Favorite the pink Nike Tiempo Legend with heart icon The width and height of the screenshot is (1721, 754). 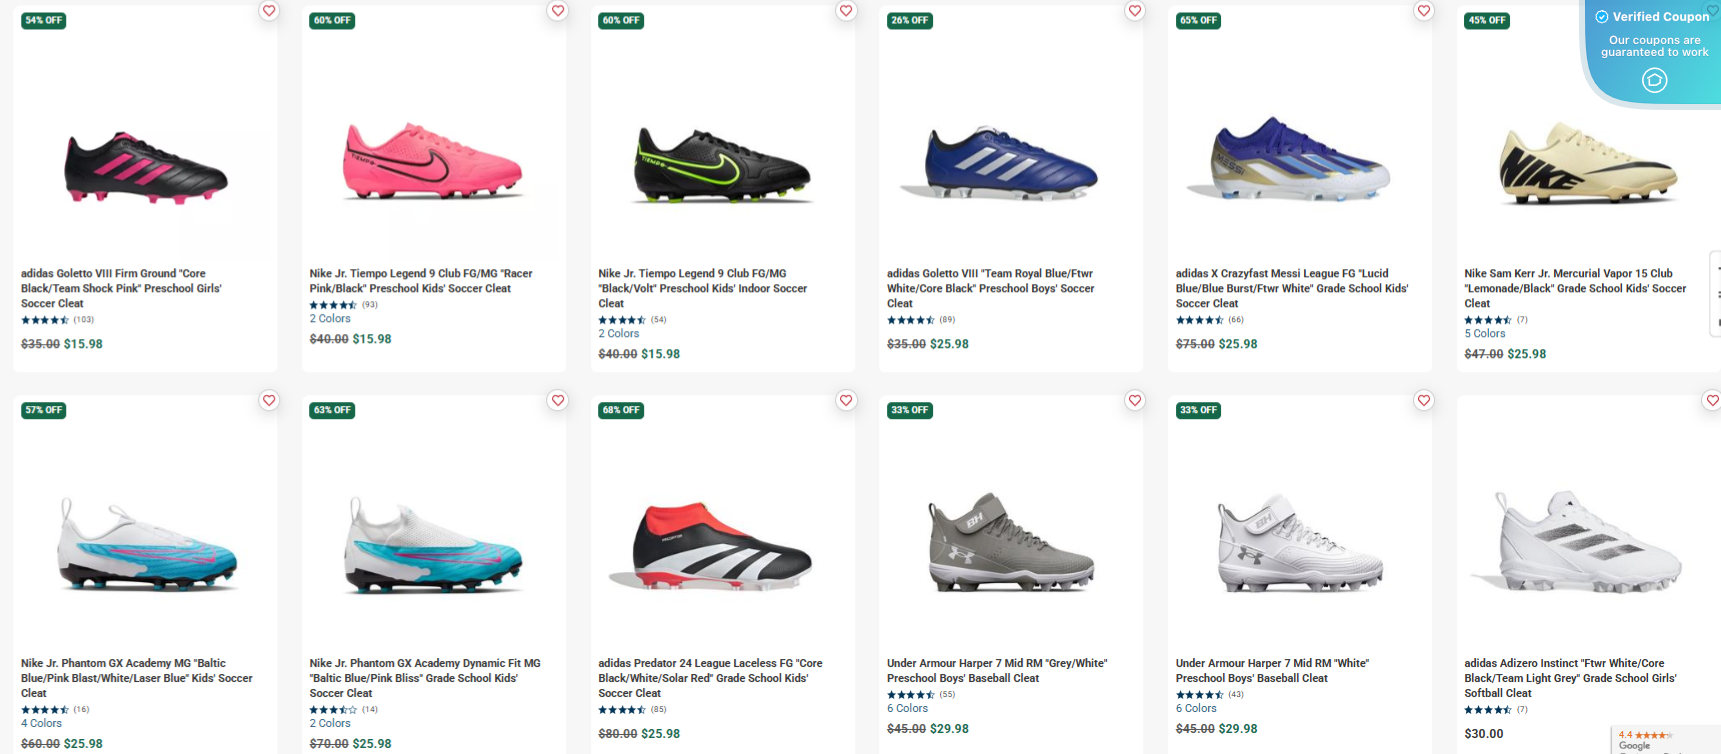click(x=557, y=10)
